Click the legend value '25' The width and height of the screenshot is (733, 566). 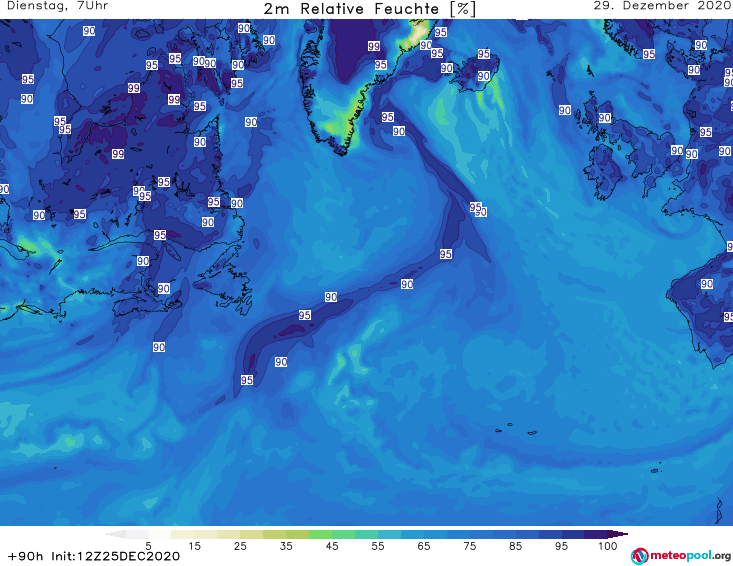(240, 546)
